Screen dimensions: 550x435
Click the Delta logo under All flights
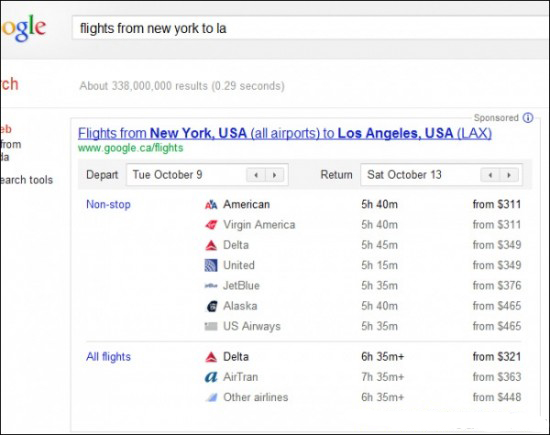click(x=211, y=357)
